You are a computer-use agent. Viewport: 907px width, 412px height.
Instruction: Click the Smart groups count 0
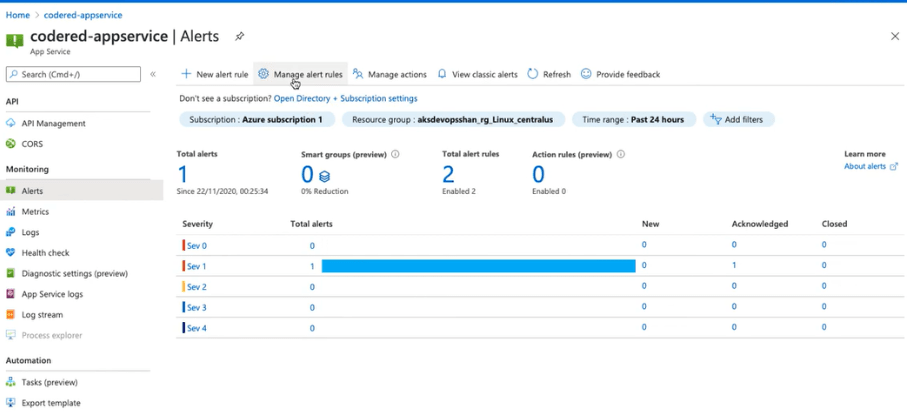(x=307, y=174)
